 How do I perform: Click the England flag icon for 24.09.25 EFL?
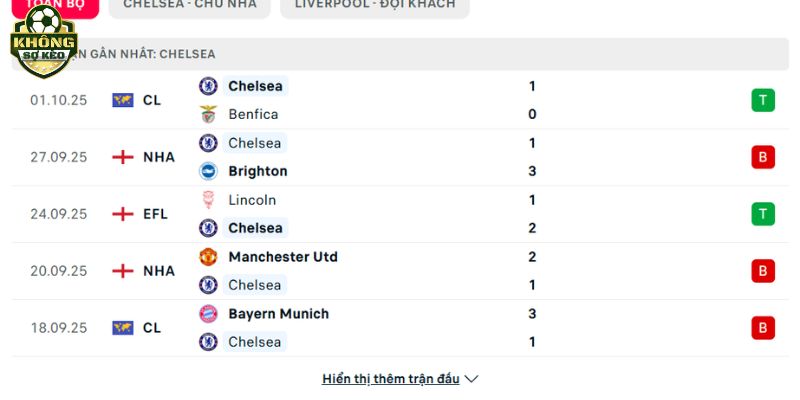pyautogui.click(x=123, y=214)
